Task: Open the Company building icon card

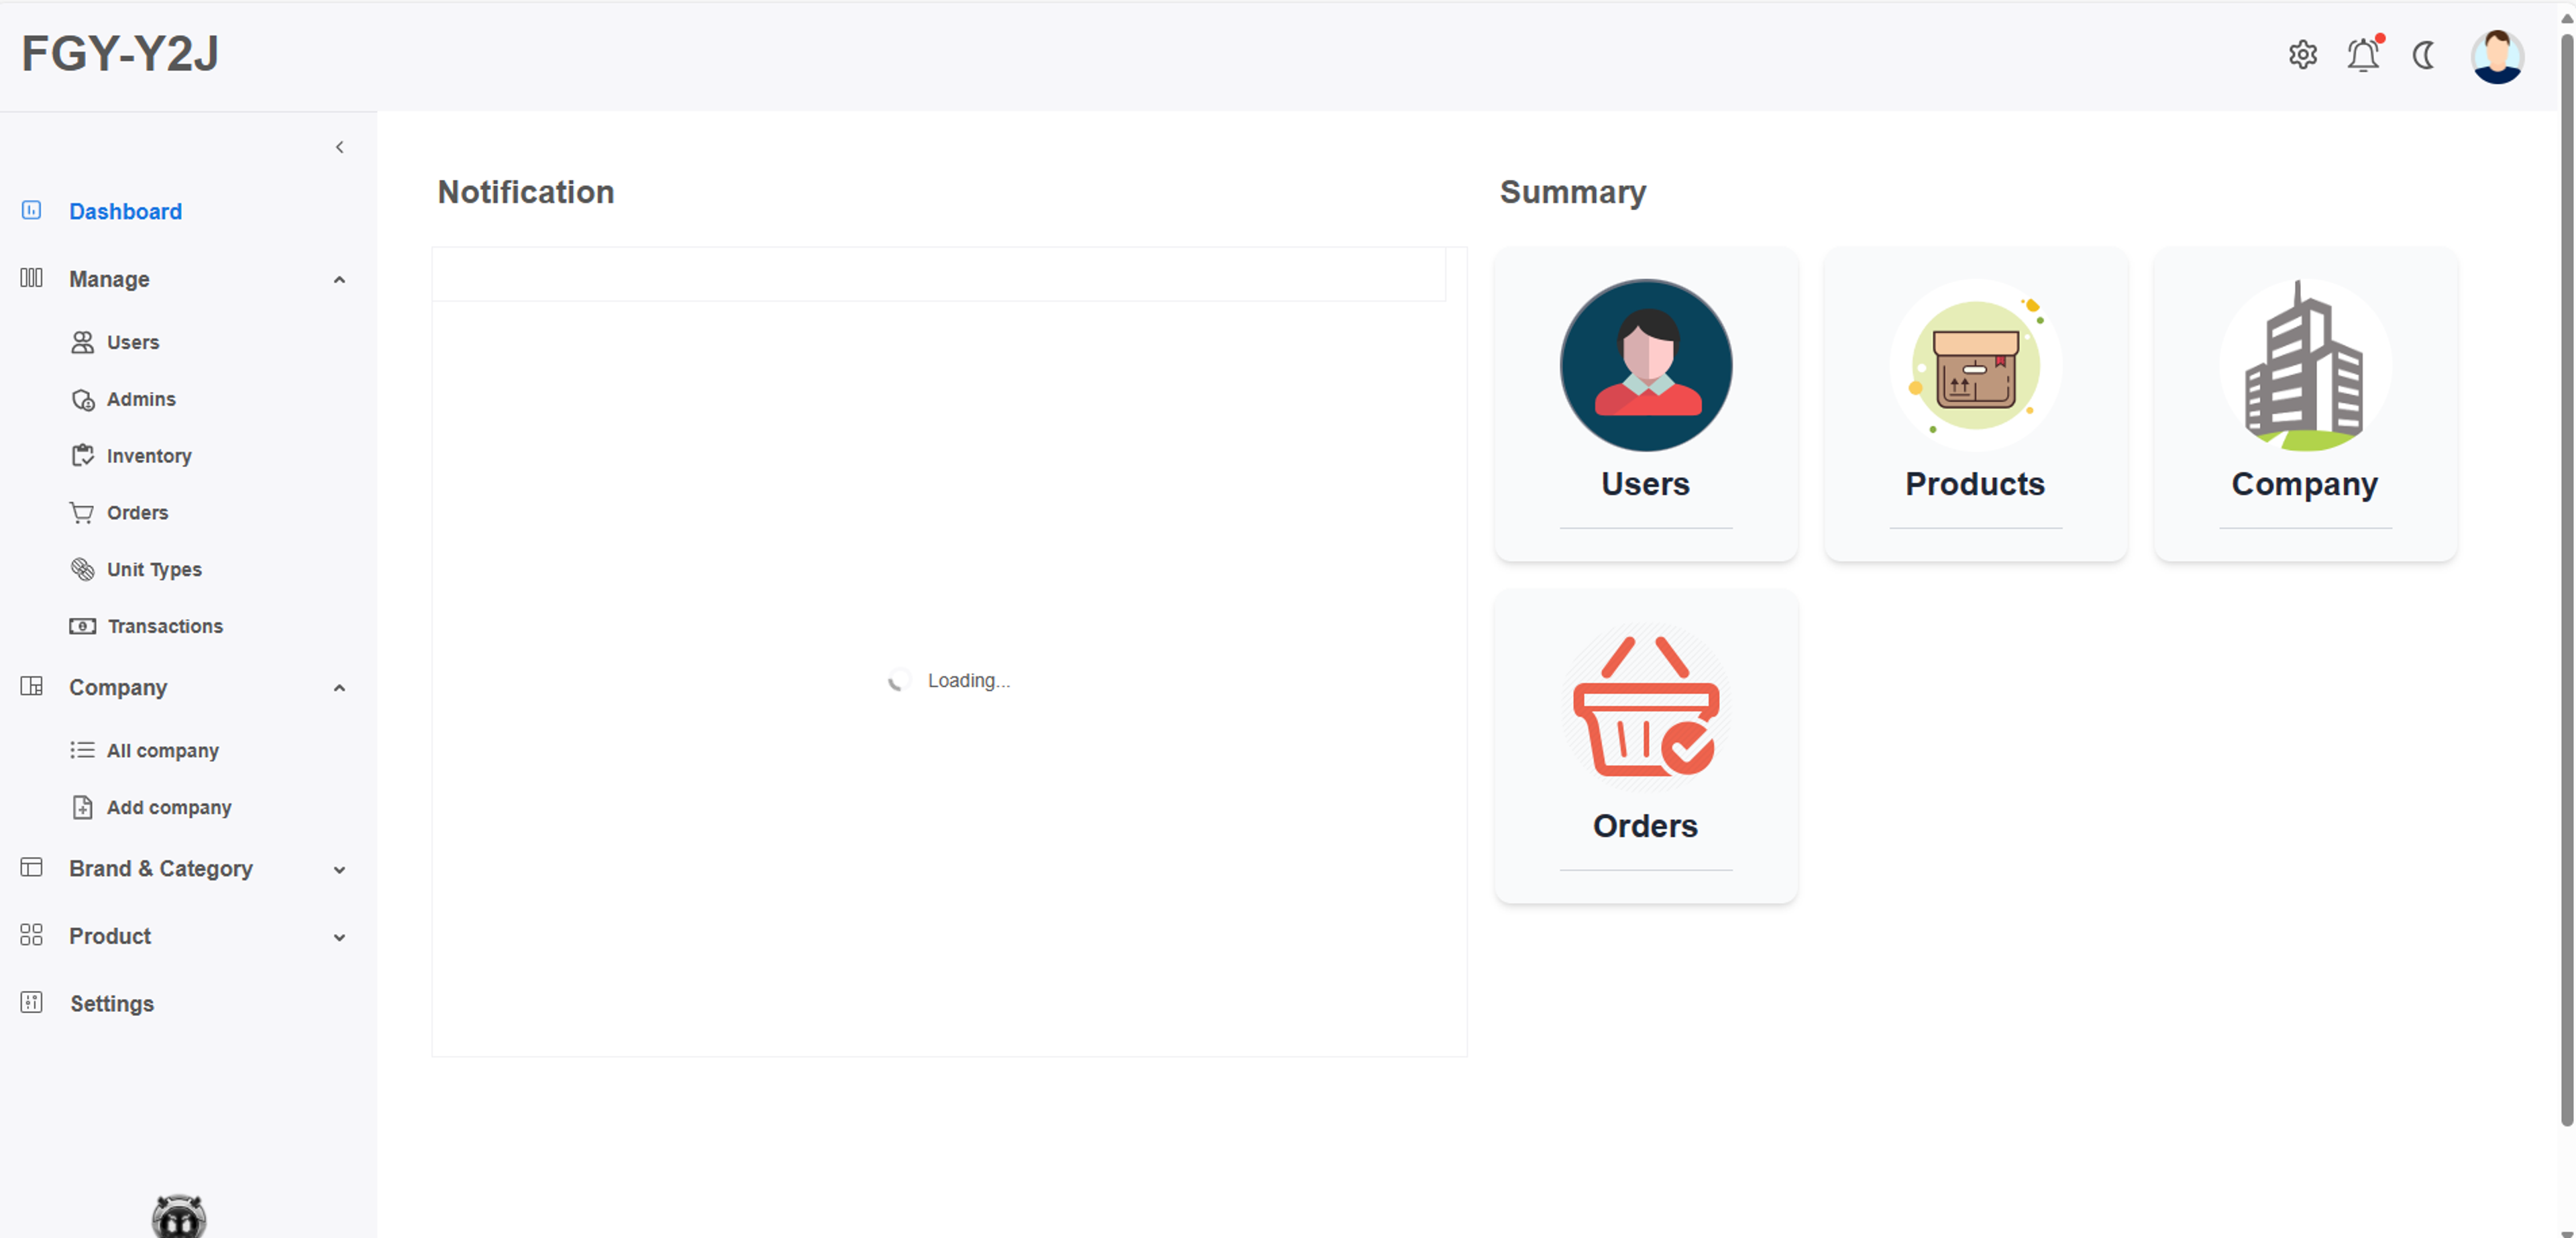Action: (x=2304, y=365)
